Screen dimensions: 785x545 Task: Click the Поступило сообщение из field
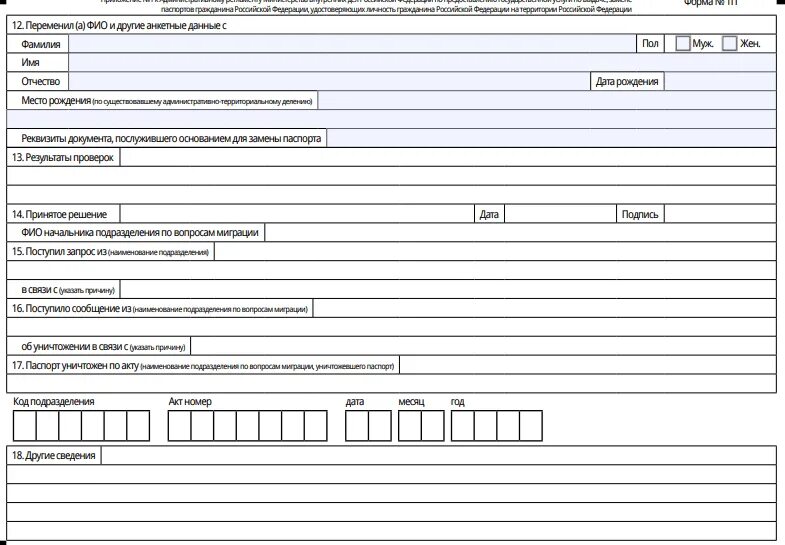tap(545, 308)
